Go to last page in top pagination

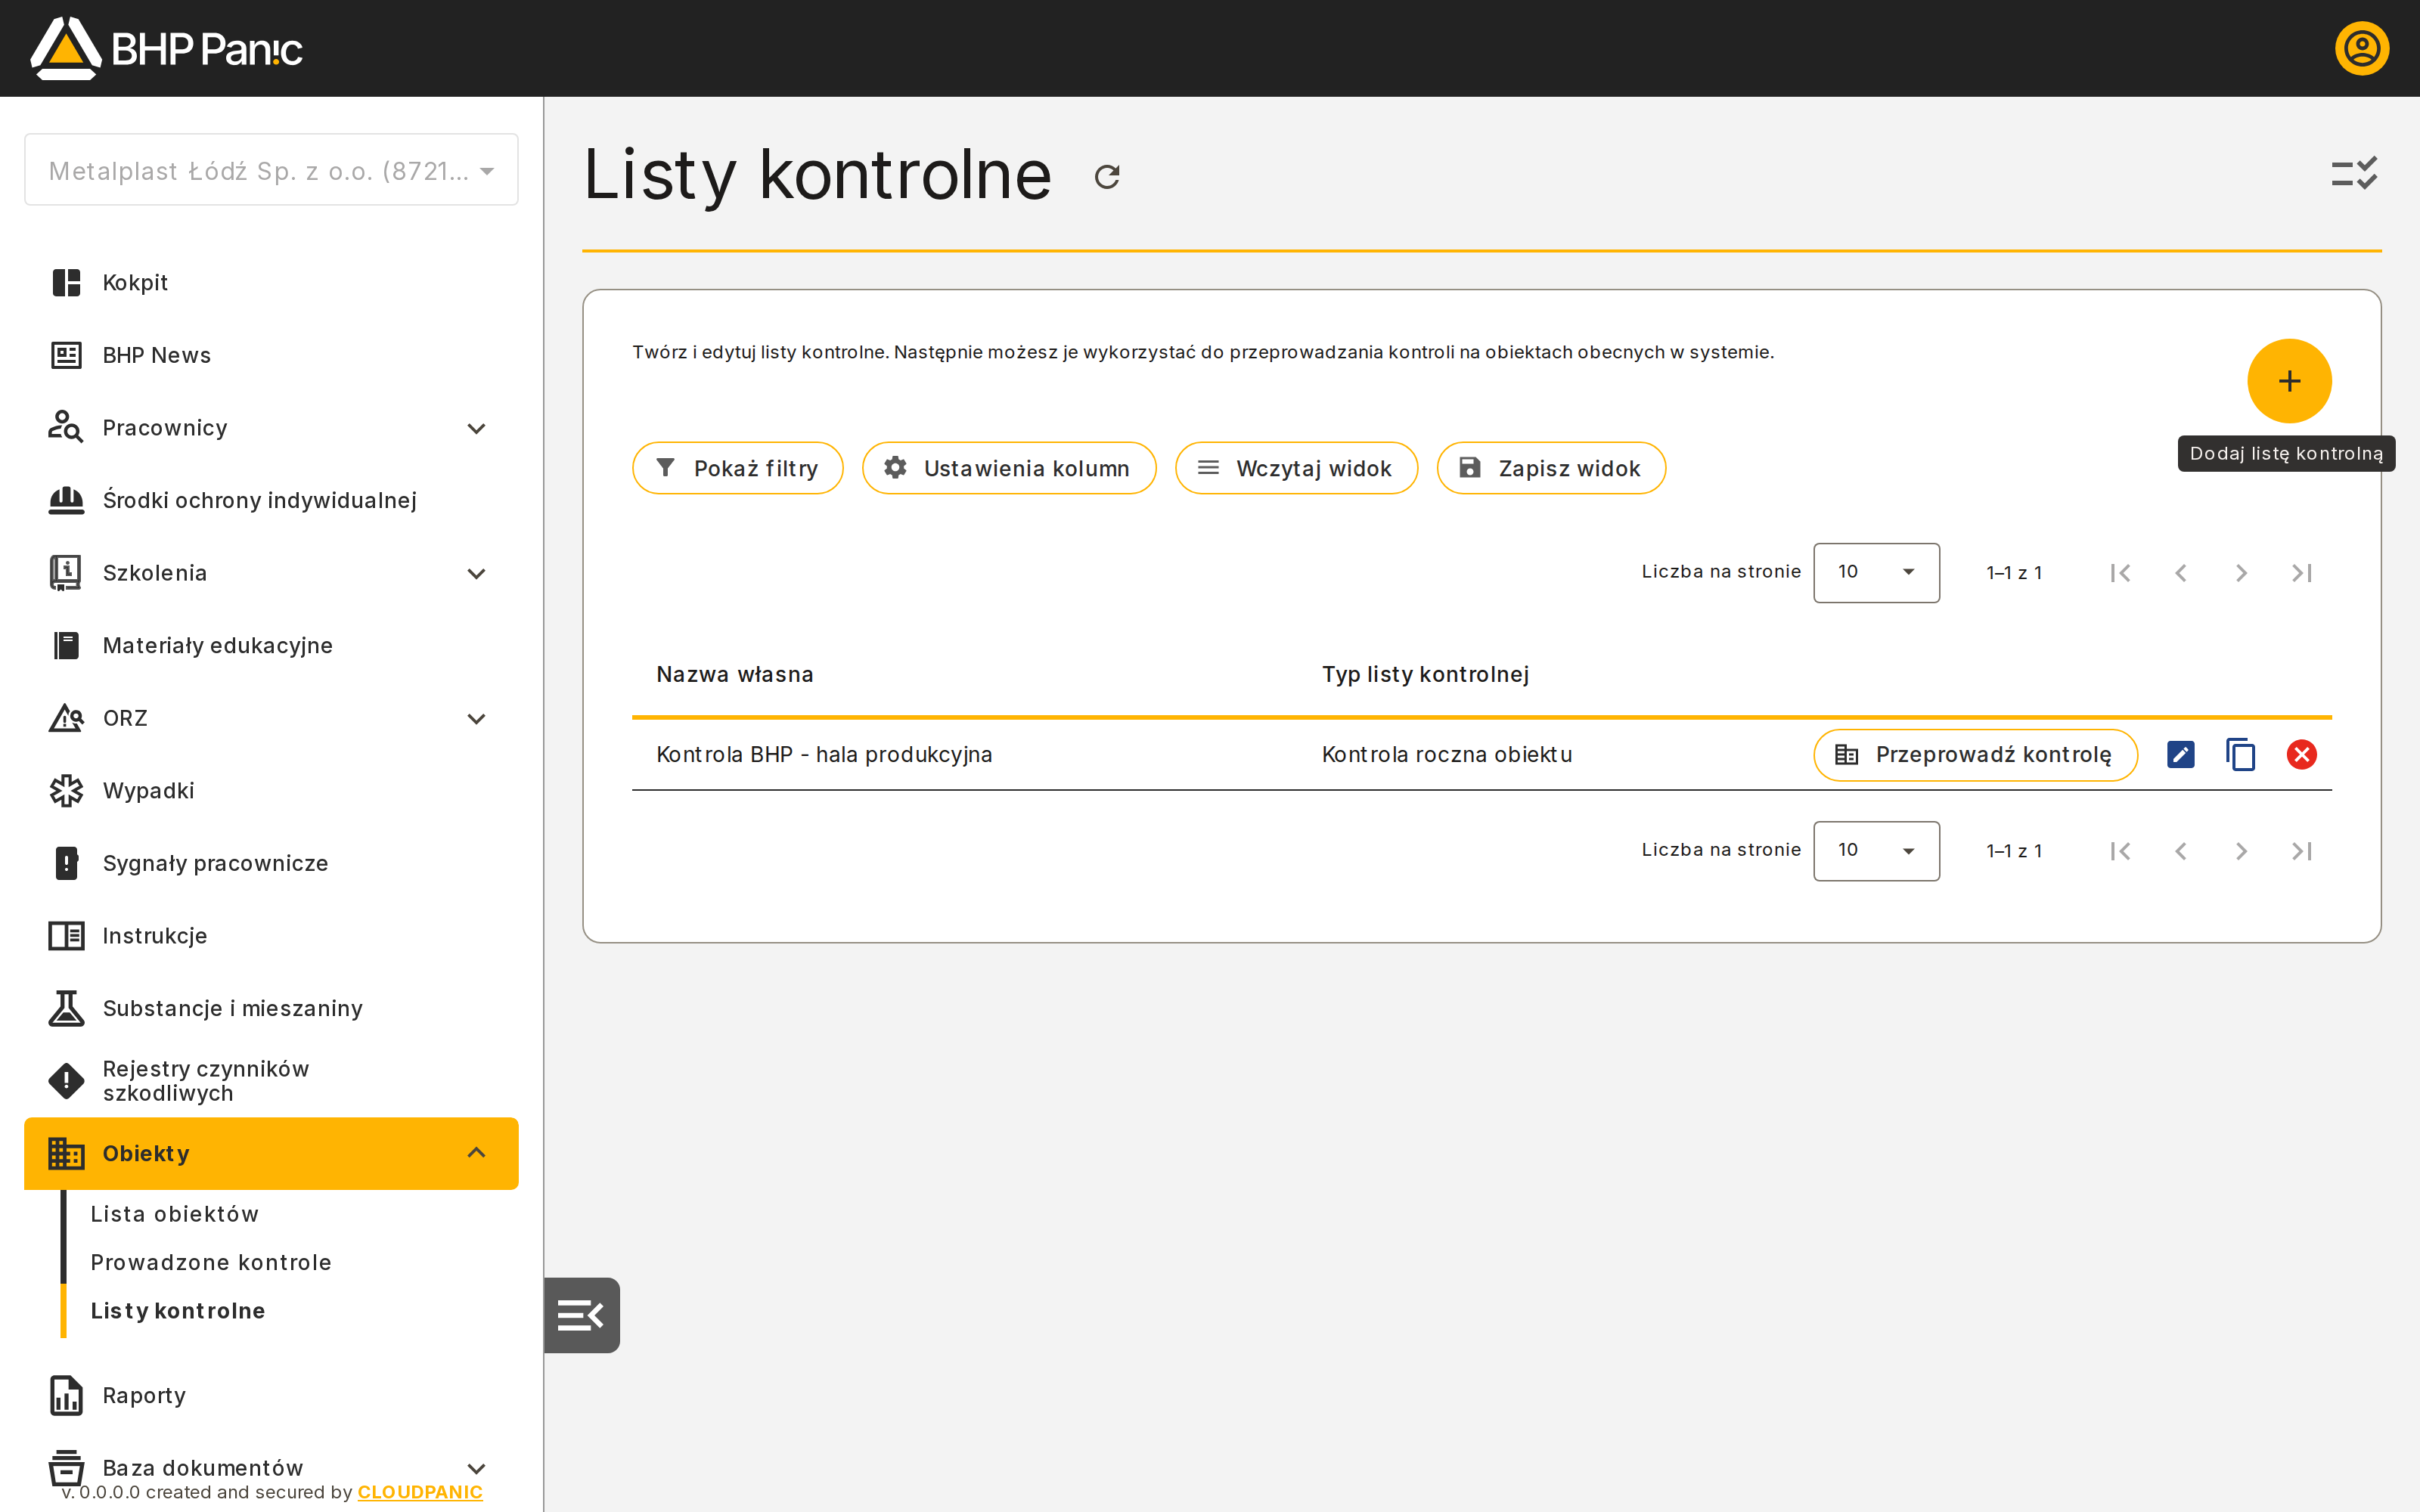pyautogui.click(x=2302, y=573)
